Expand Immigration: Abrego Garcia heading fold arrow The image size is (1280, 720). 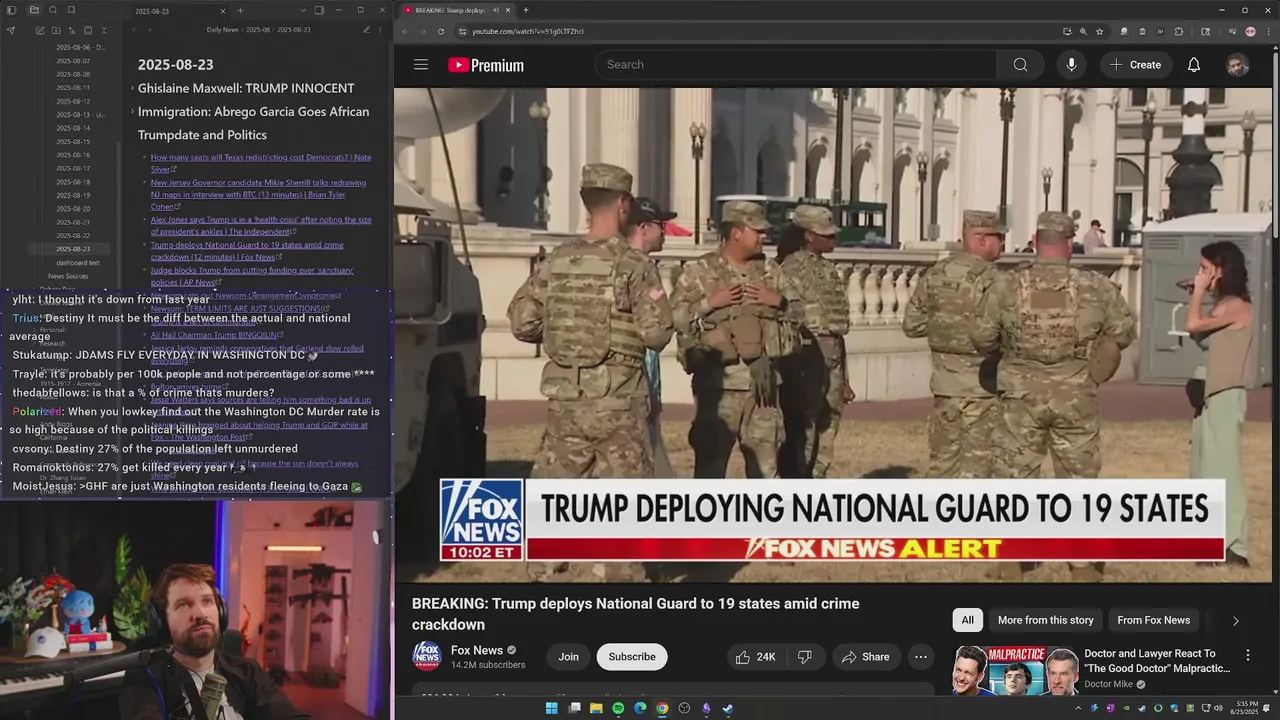tap(132, 112)
